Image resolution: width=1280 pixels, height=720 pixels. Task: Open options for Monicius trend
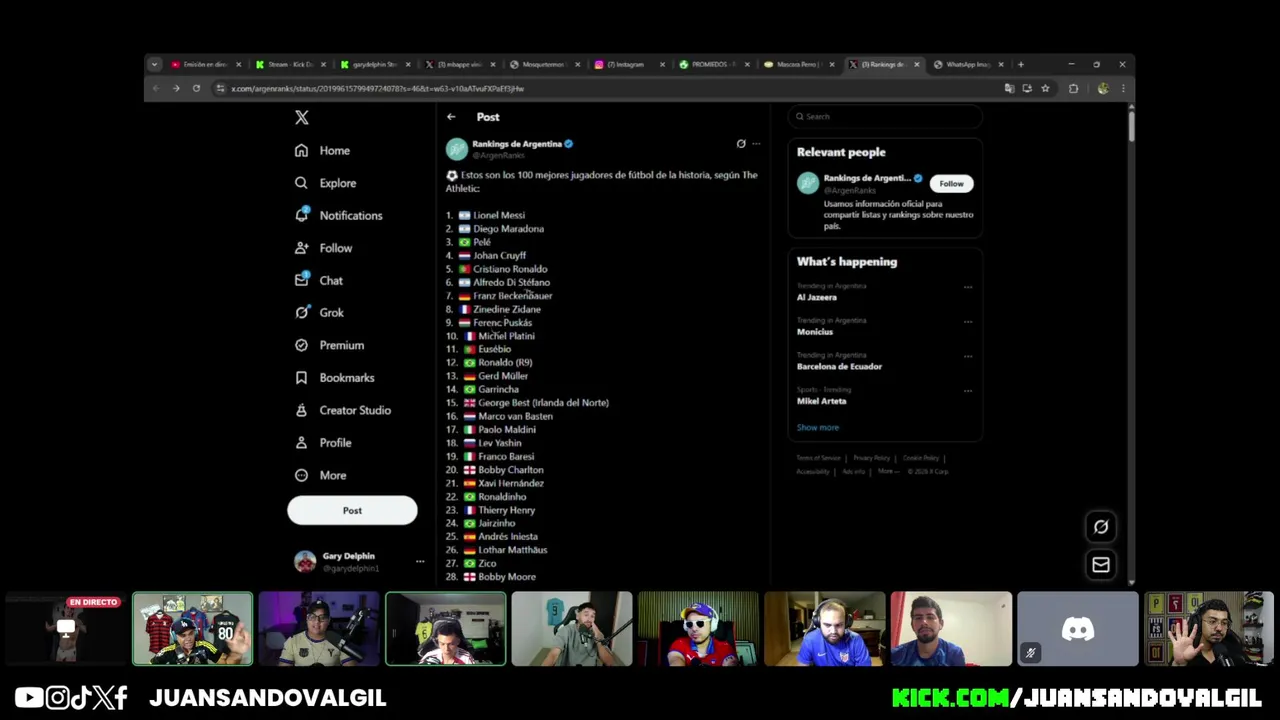click(968, 322)
